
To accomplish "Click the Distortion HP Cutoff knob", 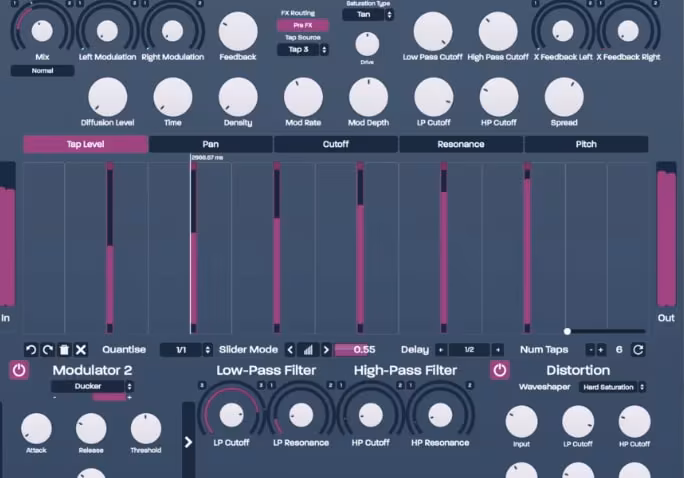I will point(634,422).
